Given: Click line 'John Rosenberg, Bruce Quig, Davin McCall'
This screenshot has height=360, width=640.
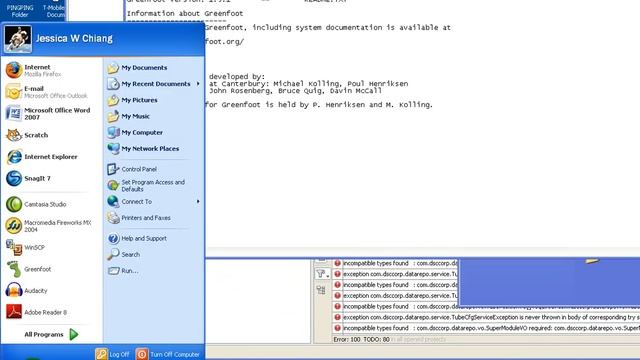Looking at the screenshot, I should click(x=296, y=91).
